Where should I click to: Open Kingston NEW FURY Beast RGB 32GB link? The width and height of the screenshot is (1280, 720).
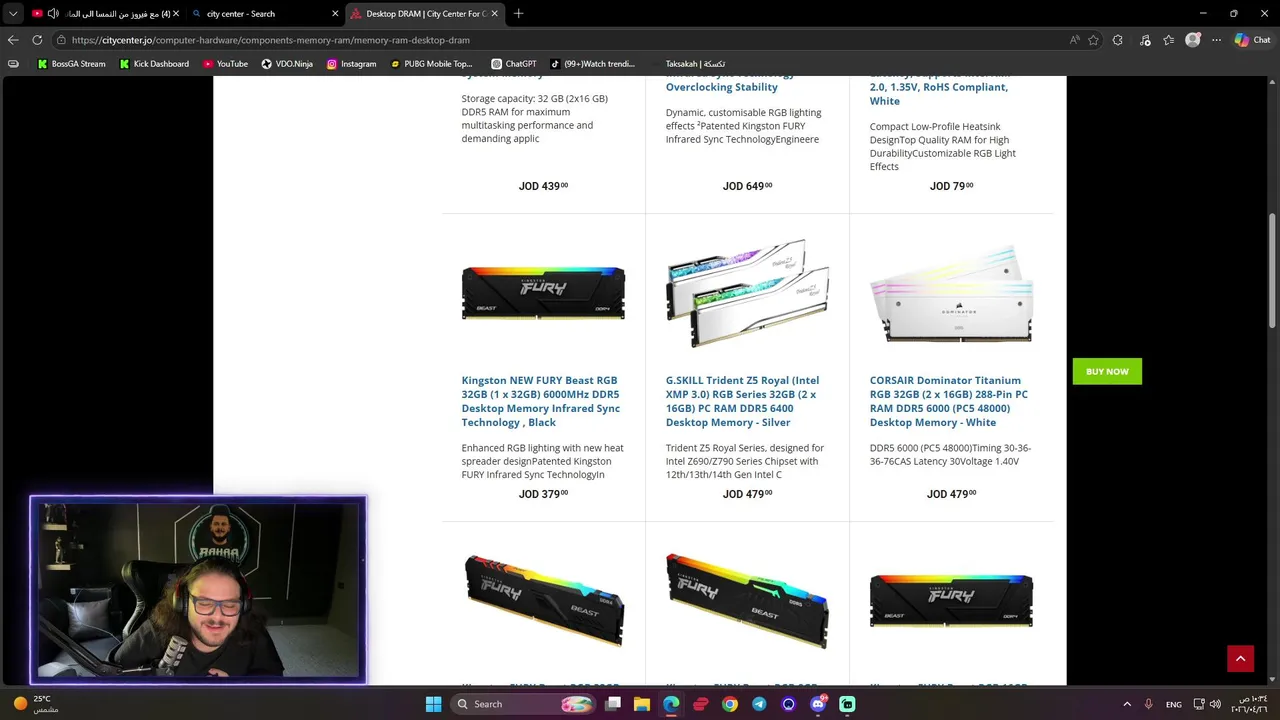point(540,401)
